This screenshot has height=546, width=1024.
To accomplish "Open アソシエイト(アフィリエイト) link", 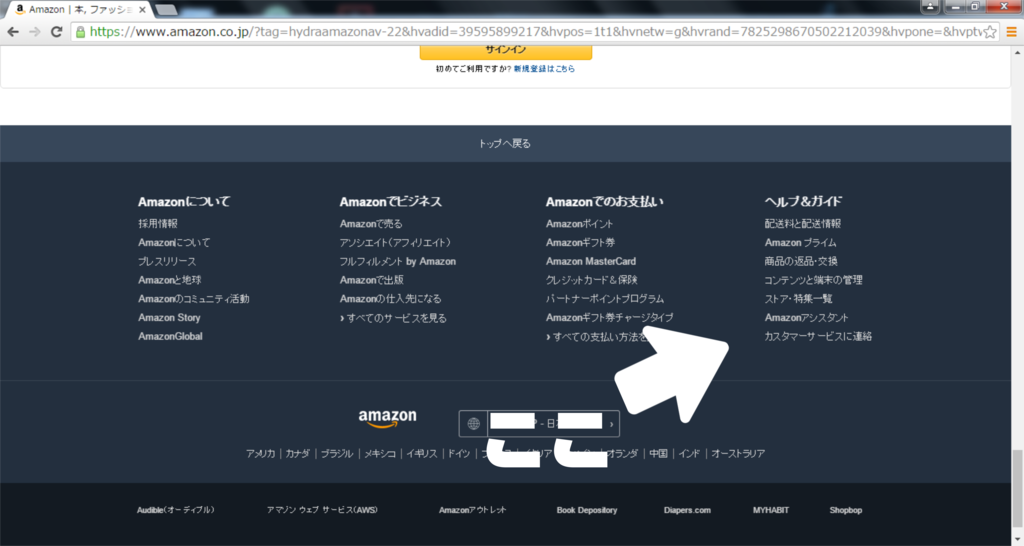I will (395, 242).
